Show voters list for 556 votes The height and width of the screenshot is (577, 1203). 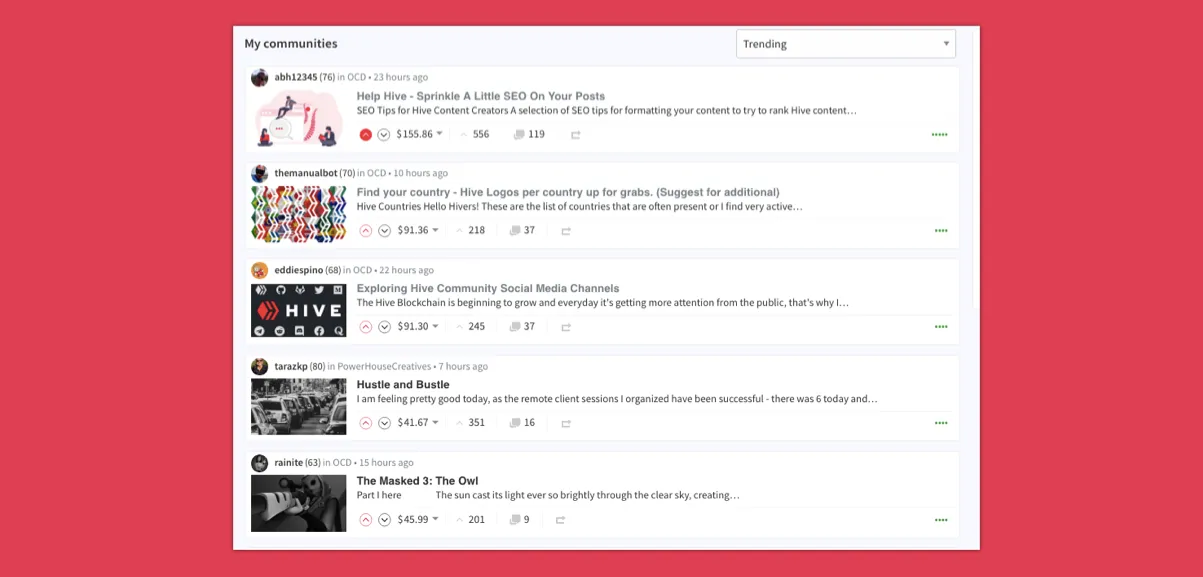[475, 134]
